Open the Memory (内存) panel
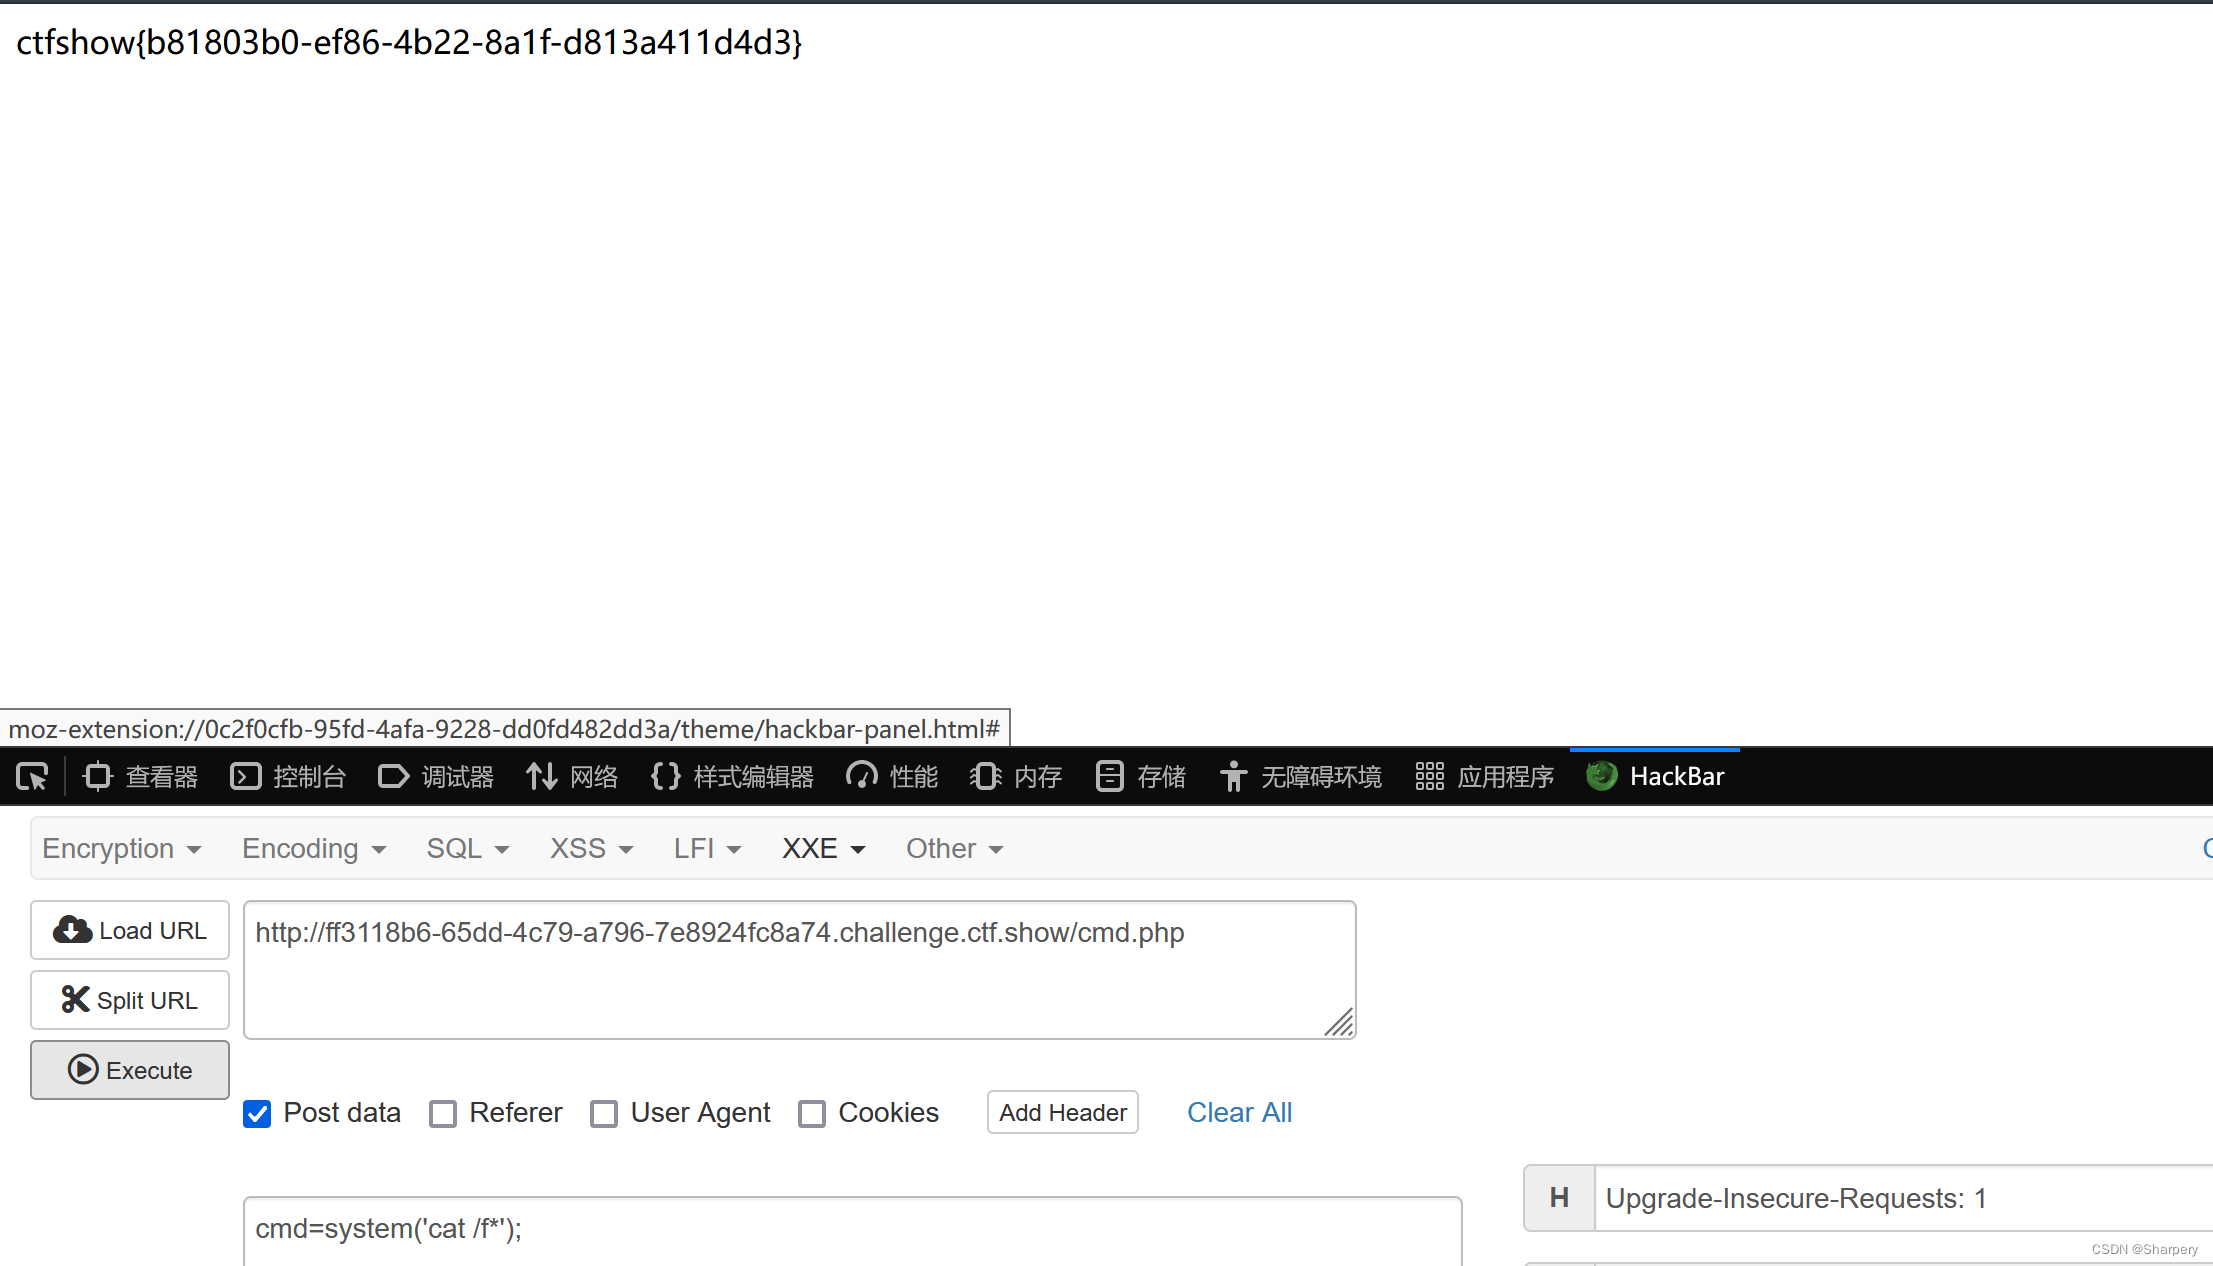This screenshot has width=2213, height=1266. pyautogui.click(x=1016, y=777)
